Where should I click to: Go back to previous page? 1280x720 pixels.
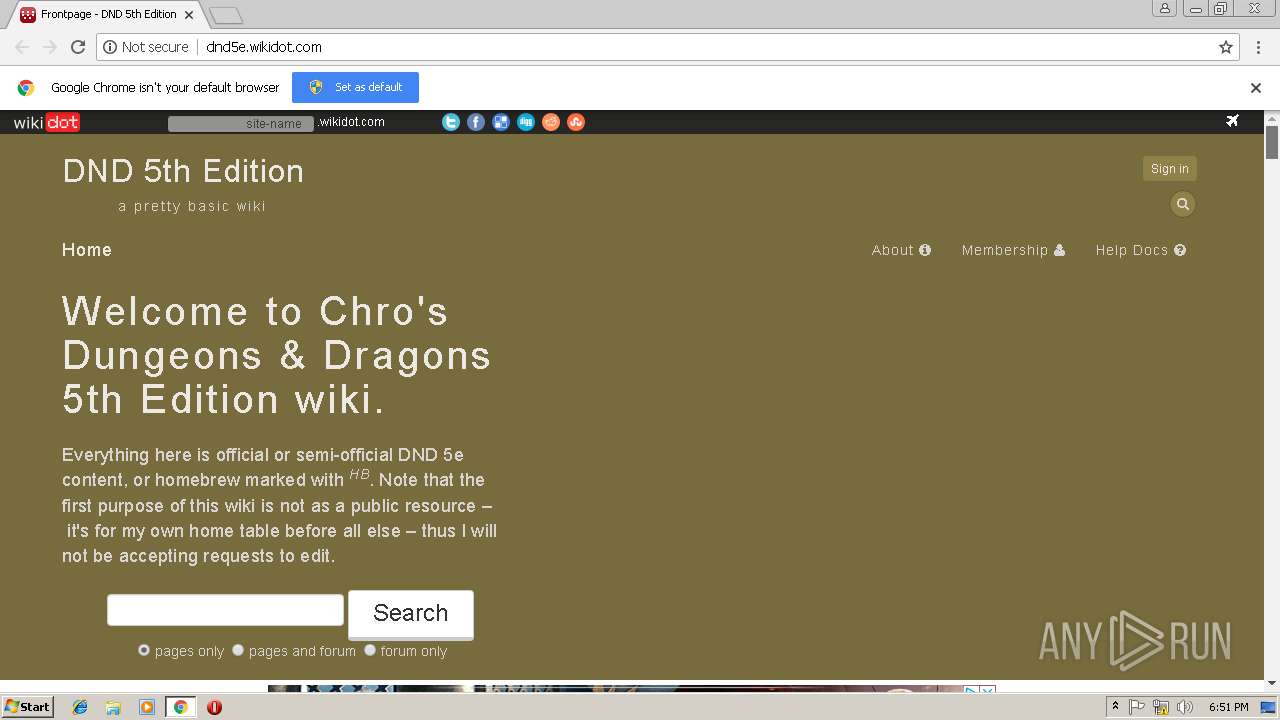pos(22,47)
